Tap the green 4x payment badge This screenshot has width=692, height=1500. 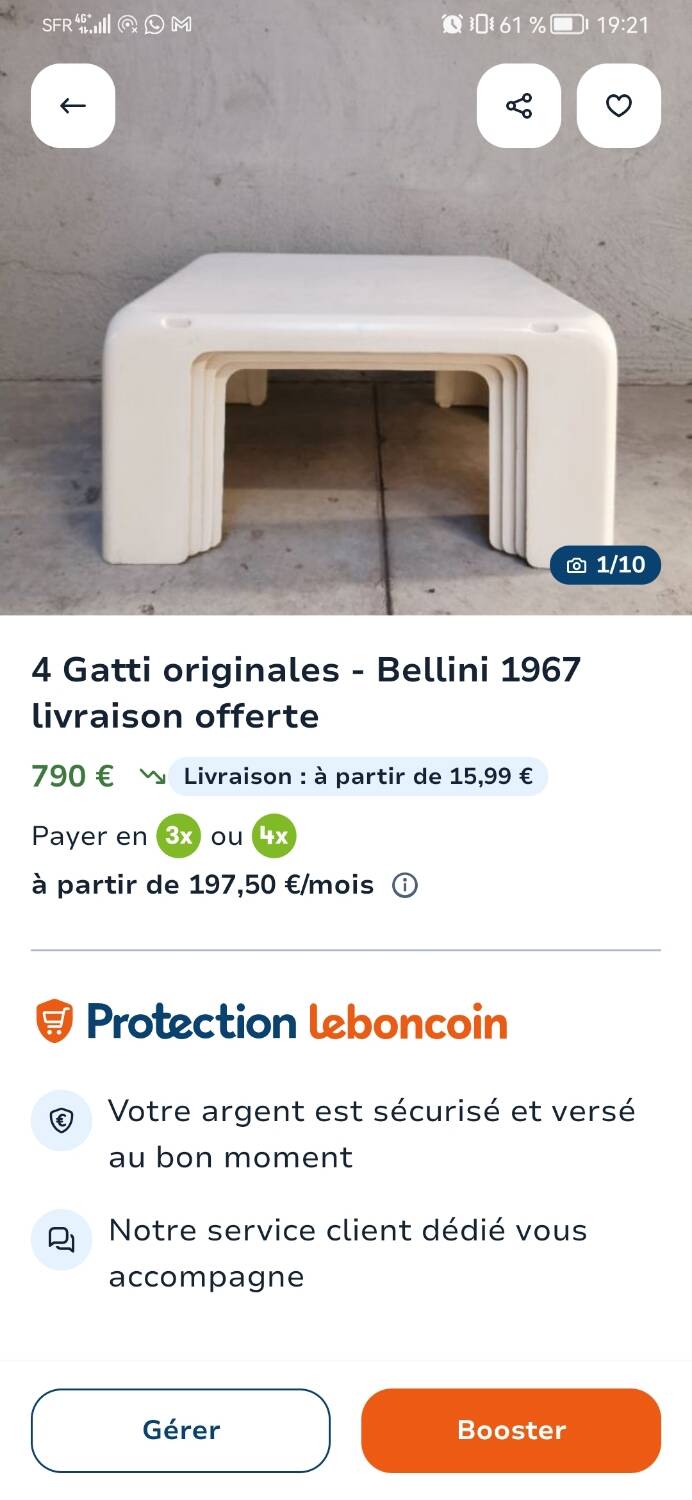[x=274, y=836]
